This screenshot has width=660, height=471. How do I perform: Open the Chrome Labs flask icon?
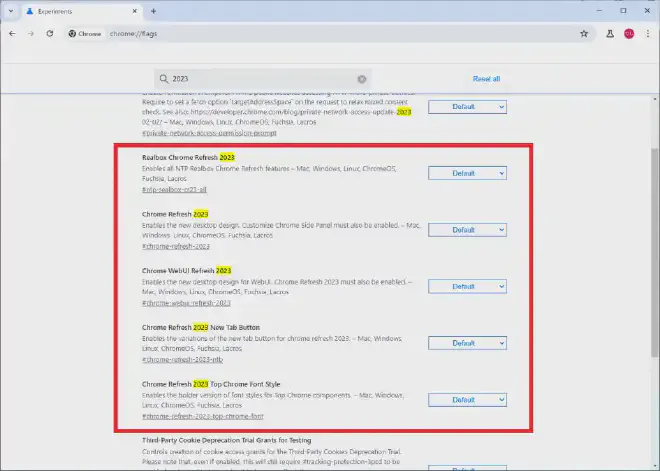(609, 34)
